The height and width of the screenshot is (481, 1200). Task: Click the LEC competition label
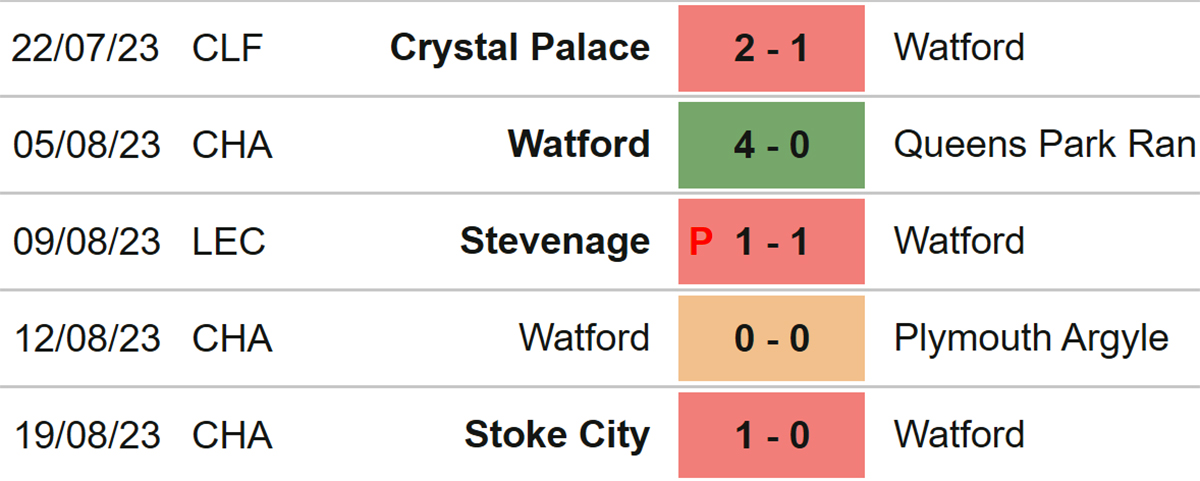pos(229,241)
